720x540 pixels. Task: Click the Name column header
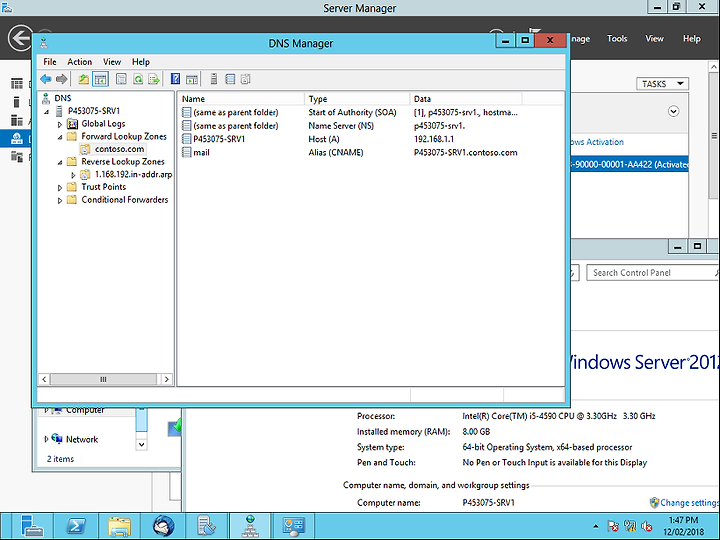pos(242,99)
